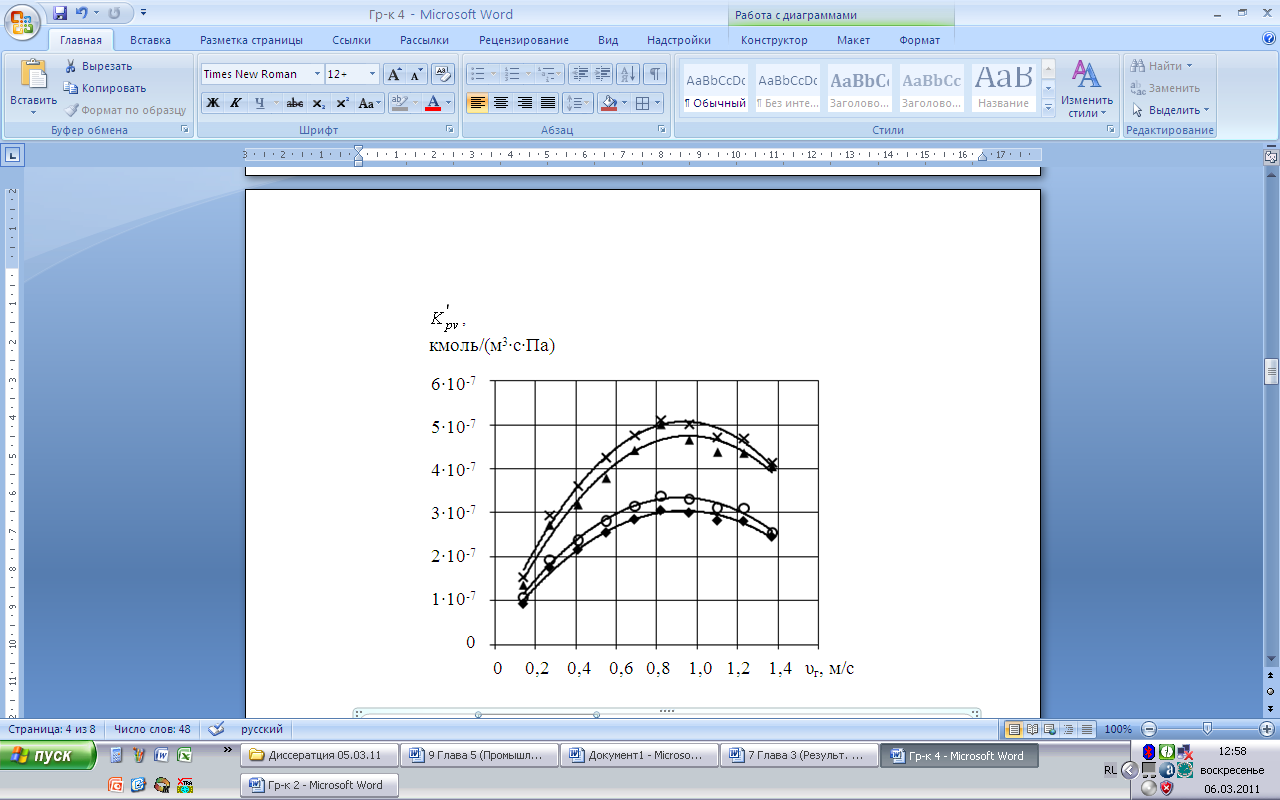Toggle bold Ж formatting
Screen dimensions: 1280x800
(213, 103)
